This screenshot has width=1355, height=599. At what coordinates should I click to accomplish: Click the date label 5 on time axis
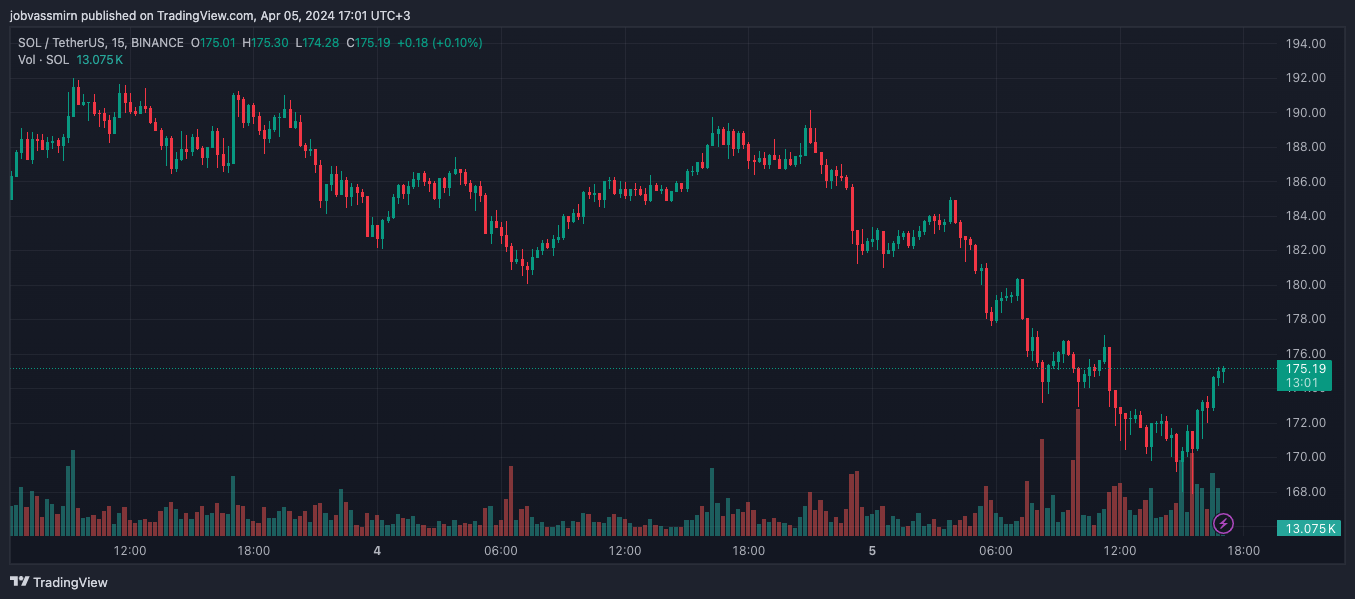click(872, 551)
